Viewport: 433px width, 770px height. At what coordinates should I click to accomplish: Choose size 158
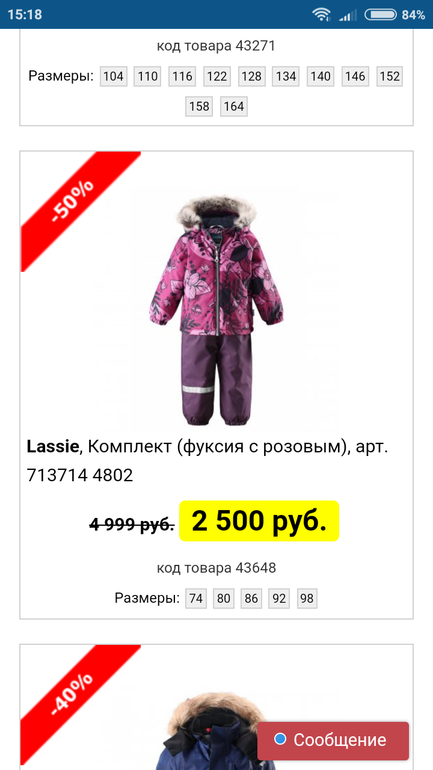click(199, 106)
